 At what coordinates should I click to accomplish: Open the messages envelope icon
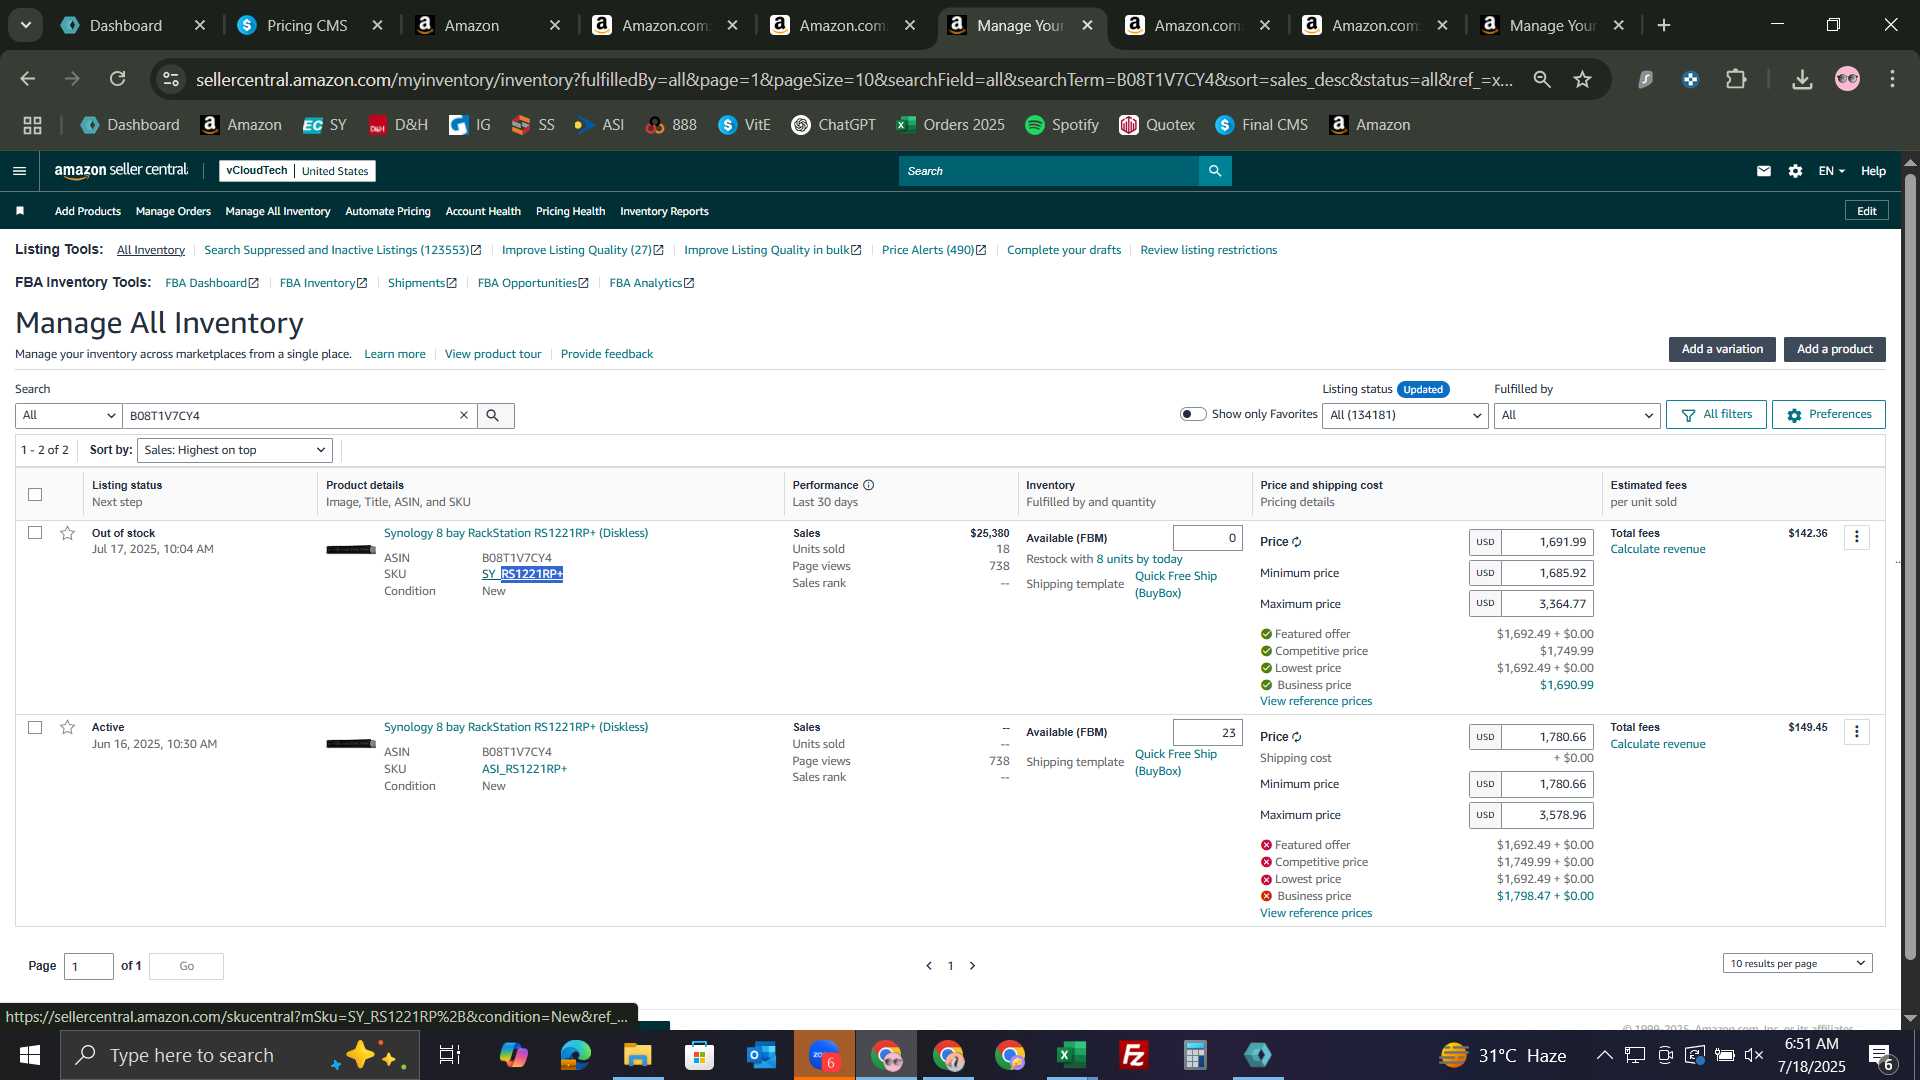1764,171
